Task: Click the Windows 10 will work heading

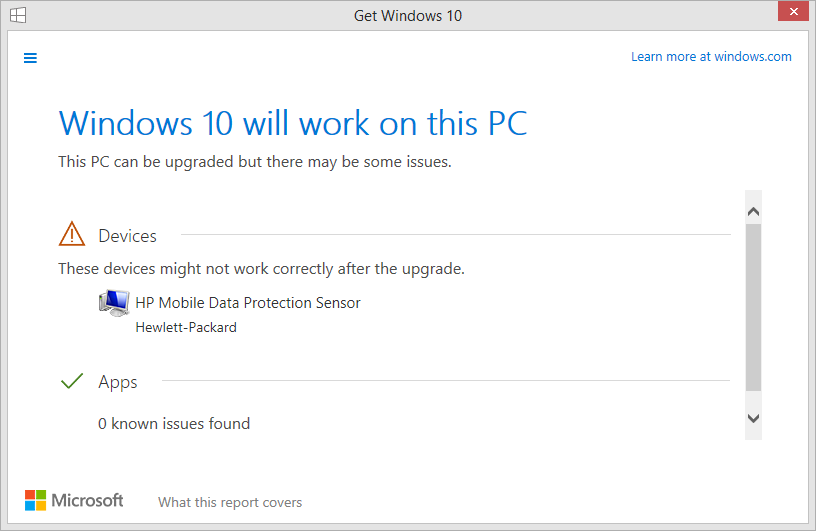Action: (x=293, y=123)
